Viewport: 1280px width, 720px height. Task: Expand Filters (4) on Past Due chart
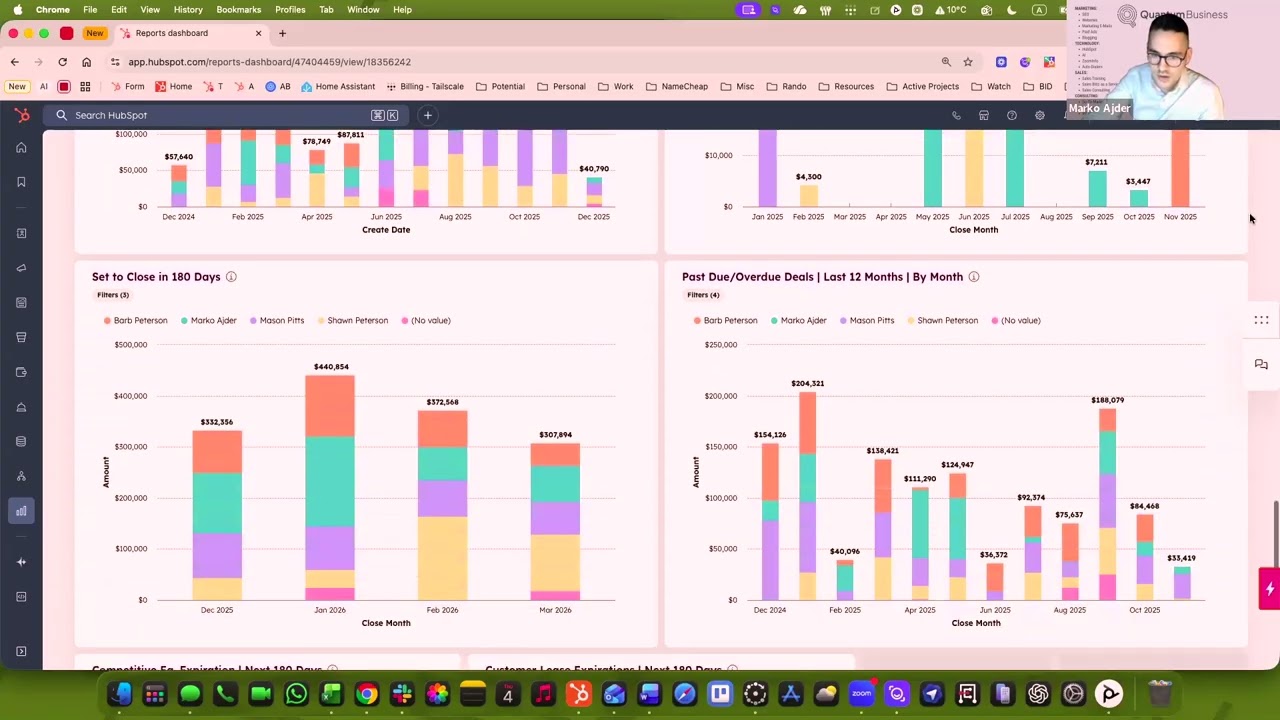[x=703, y=295]
